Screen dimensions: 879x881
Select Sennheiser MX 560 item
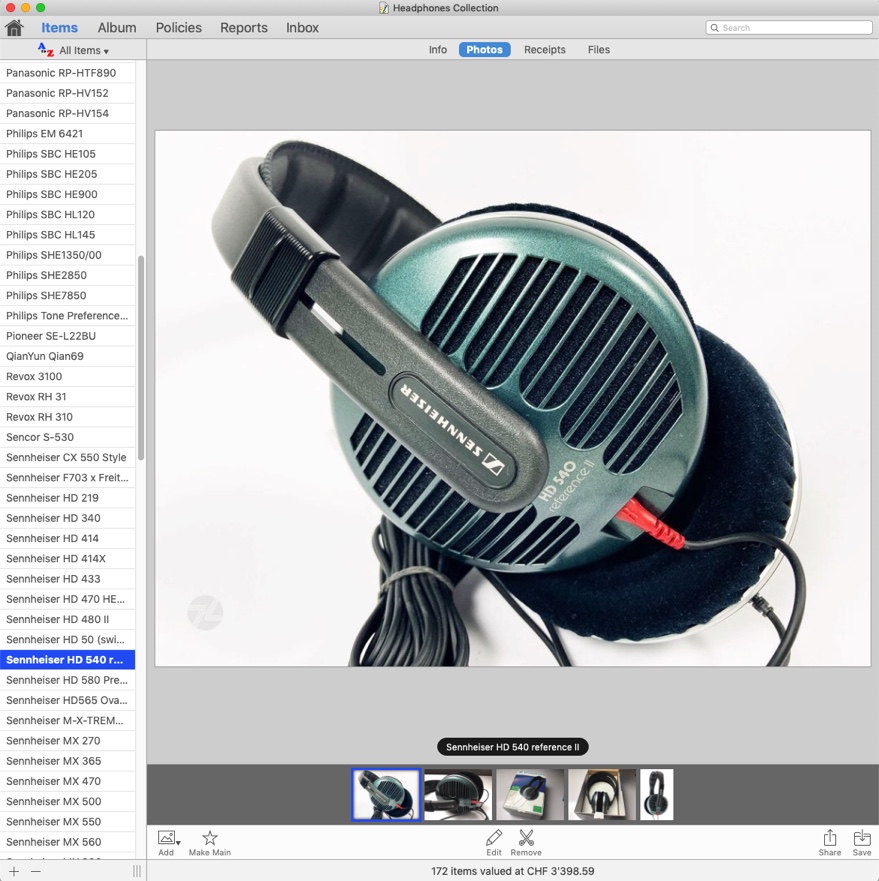[x=67, y=842]
